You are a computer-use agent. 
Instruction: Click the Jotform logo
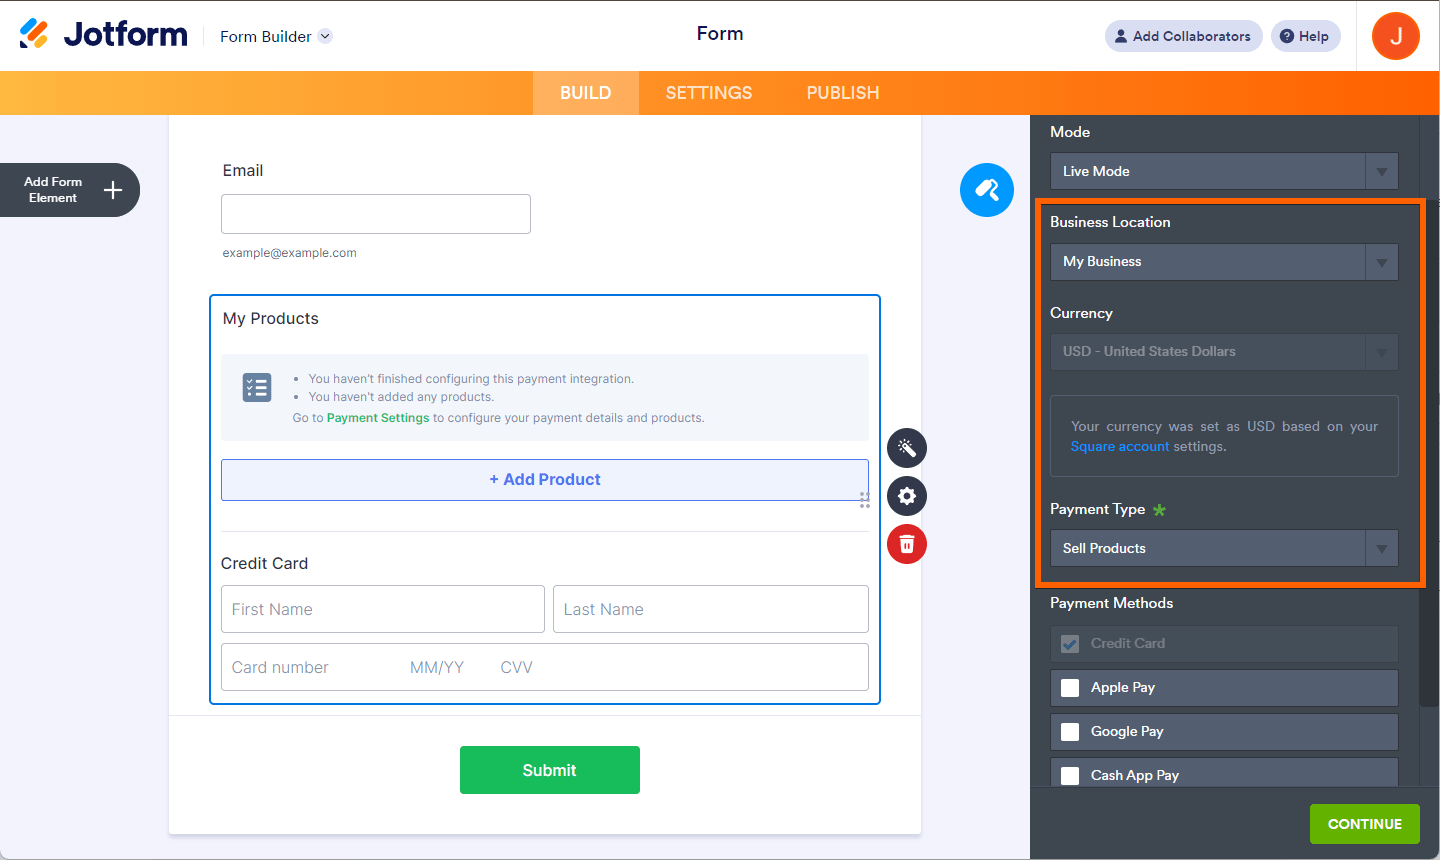103,35
